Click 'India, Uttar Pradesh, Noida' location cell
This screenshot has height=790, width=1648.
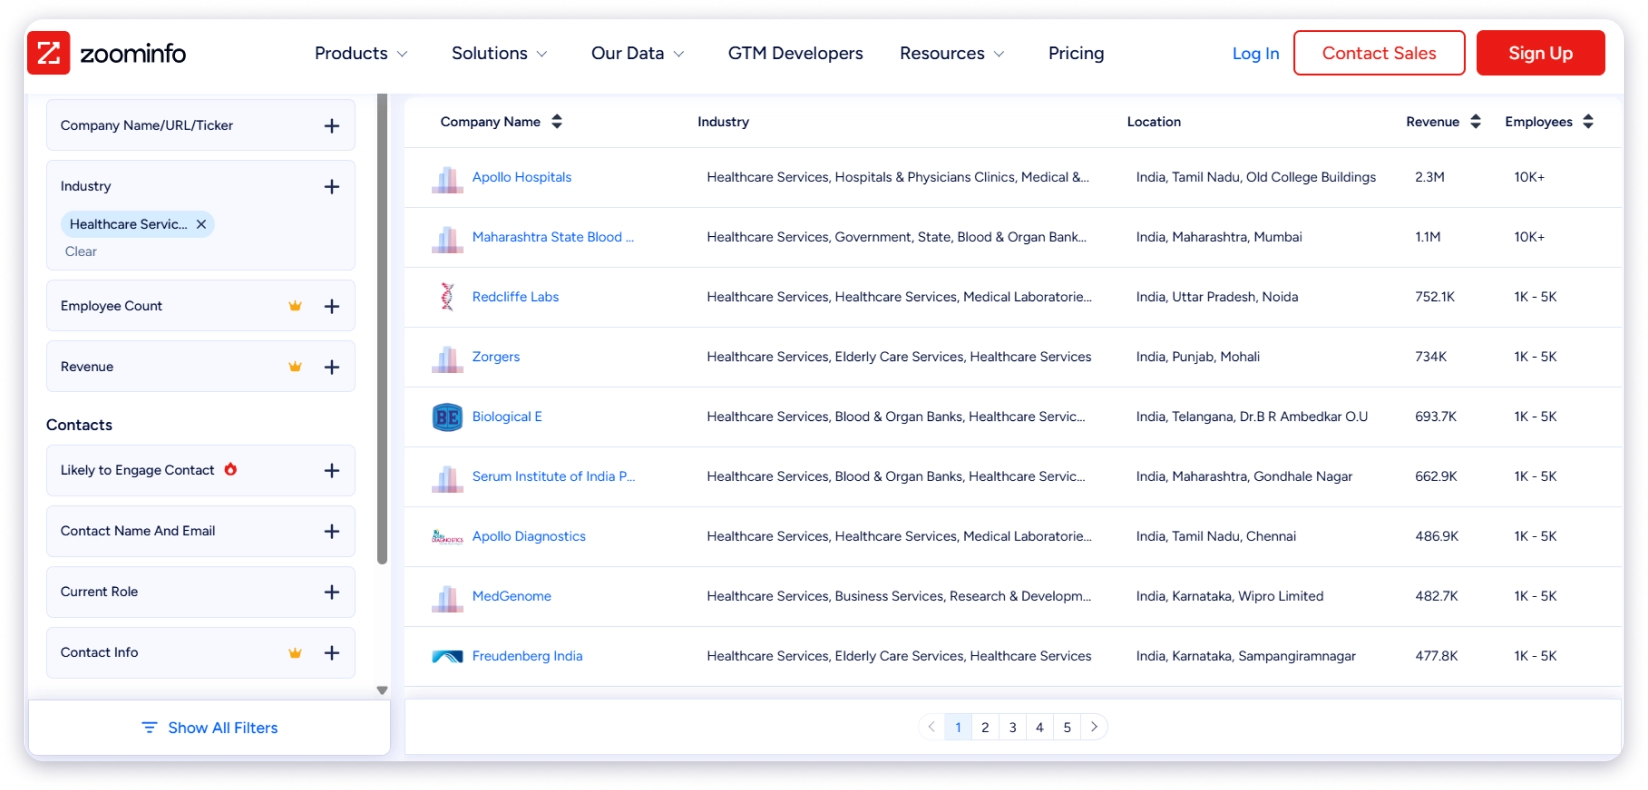[x=1217, y=297]
